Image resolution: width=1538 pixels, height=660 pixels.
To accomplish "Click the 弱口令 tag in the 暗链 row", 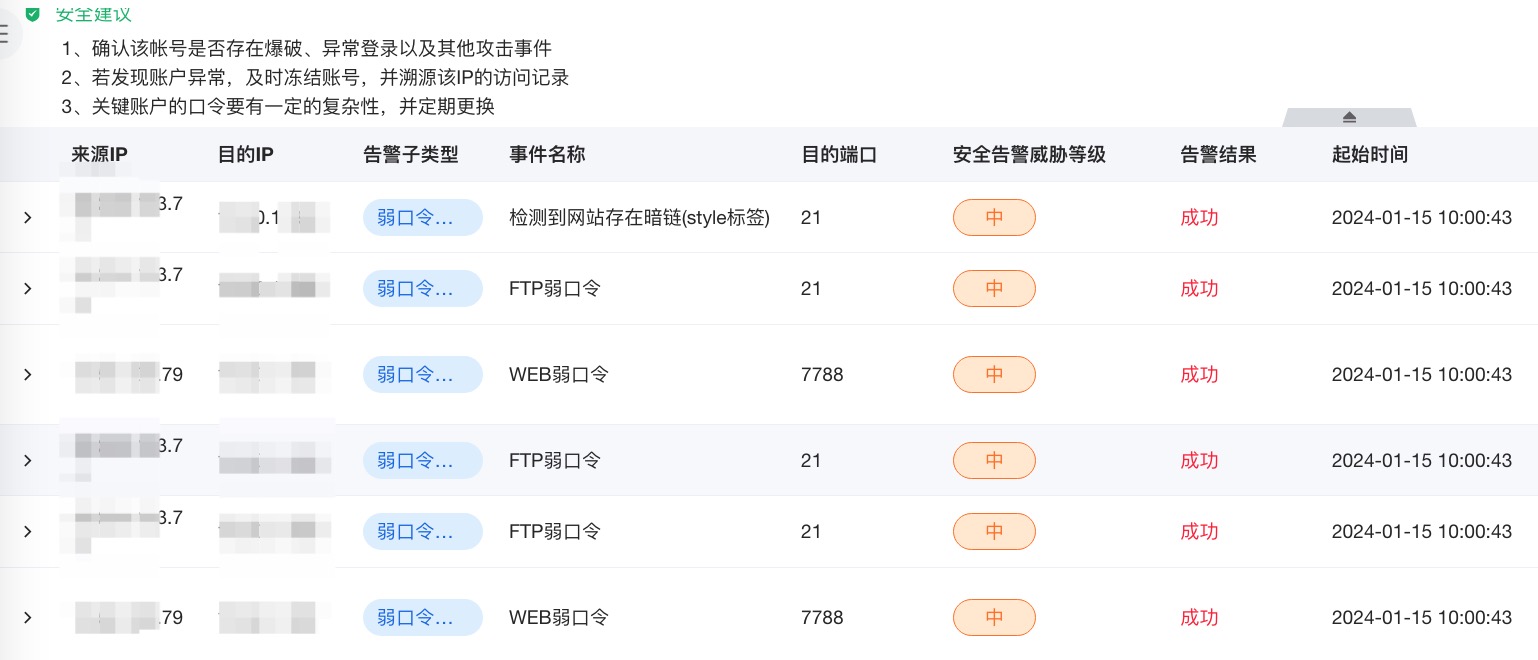I will [422, 218].
